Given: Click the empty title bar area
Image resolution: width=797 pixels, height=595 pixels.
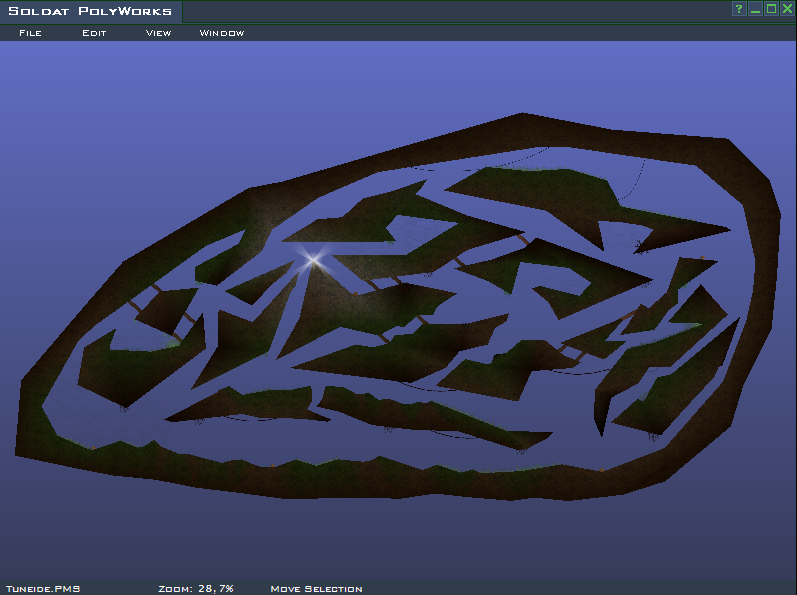Looking at the screenshot, I should (450, 11).
